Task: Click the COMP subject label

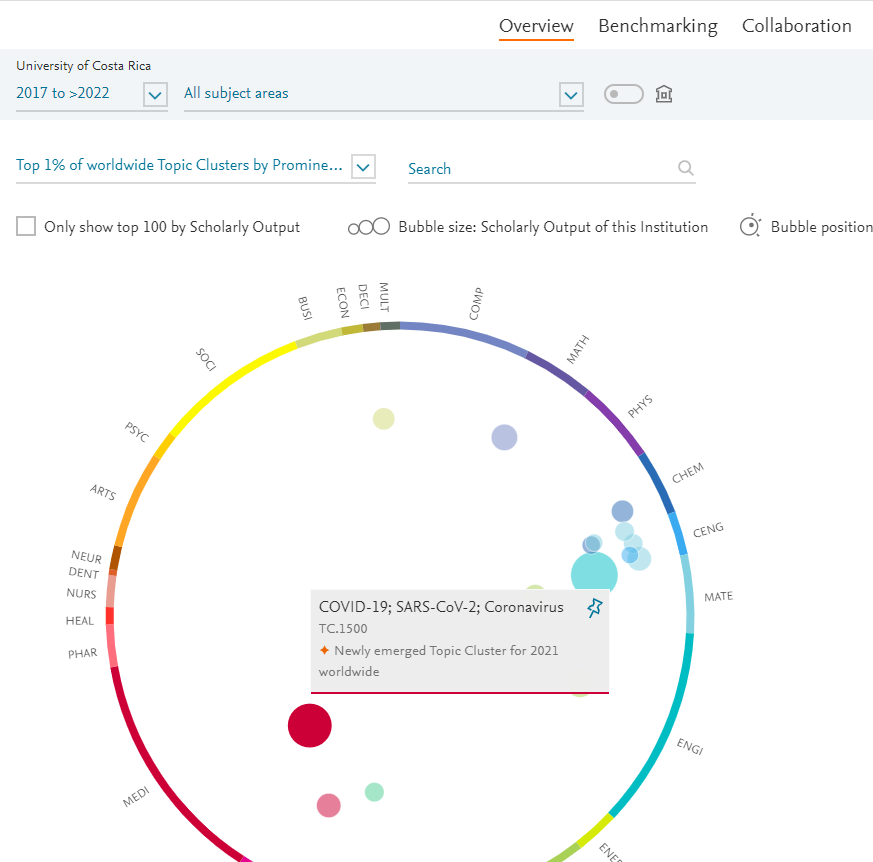Action: tap(475, 303)
